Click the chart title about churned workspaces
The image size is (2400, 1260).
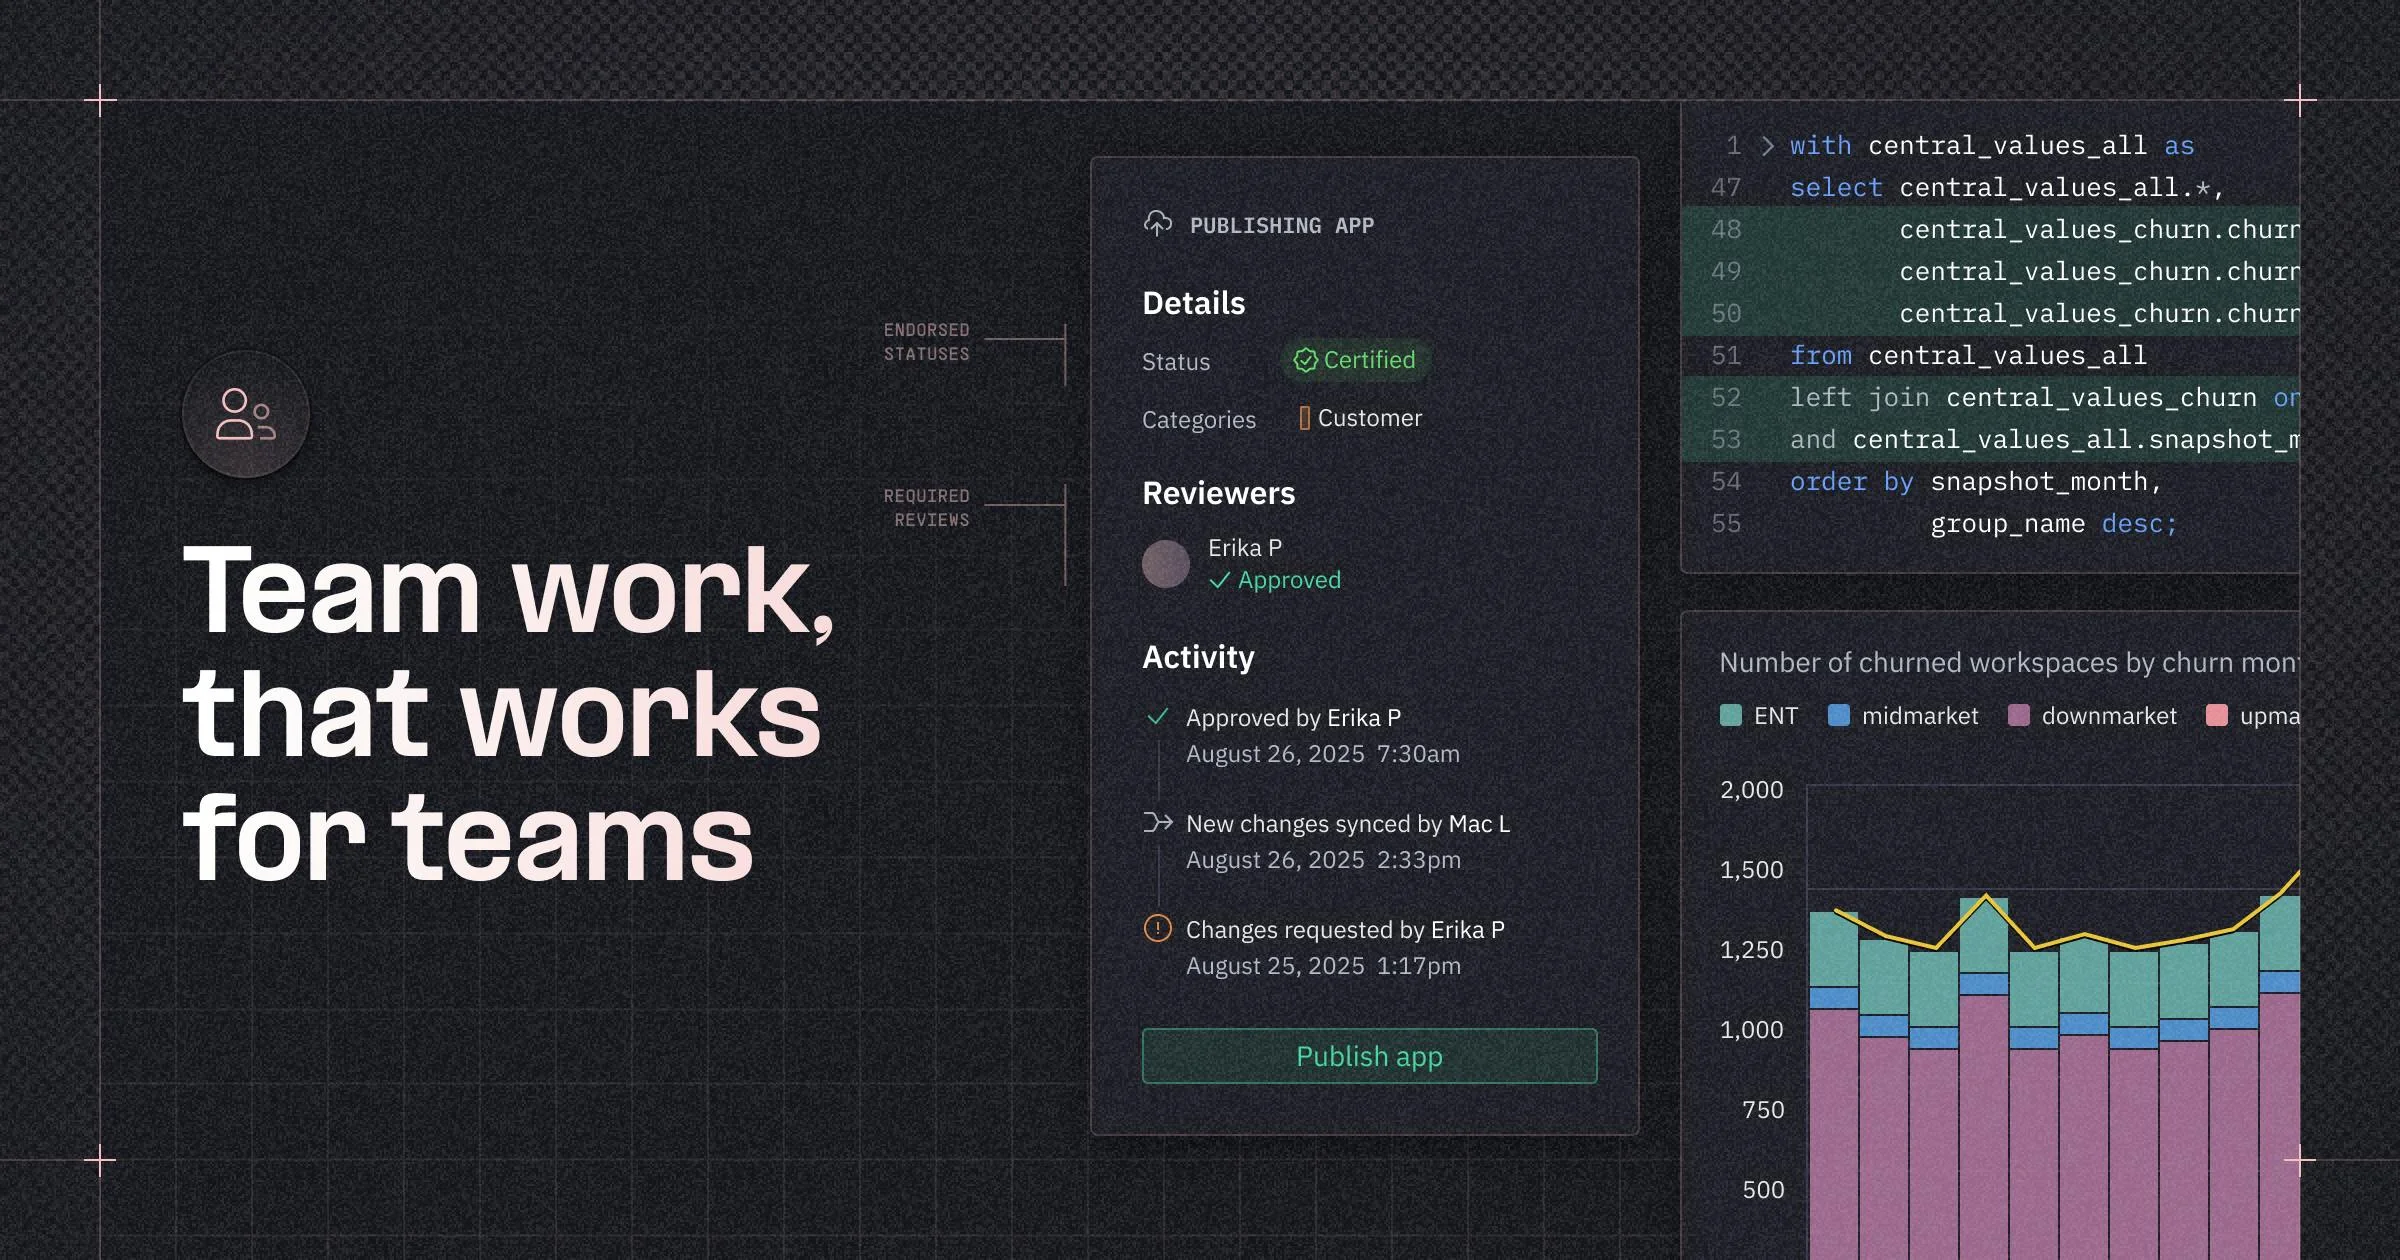pos(2009,662)
